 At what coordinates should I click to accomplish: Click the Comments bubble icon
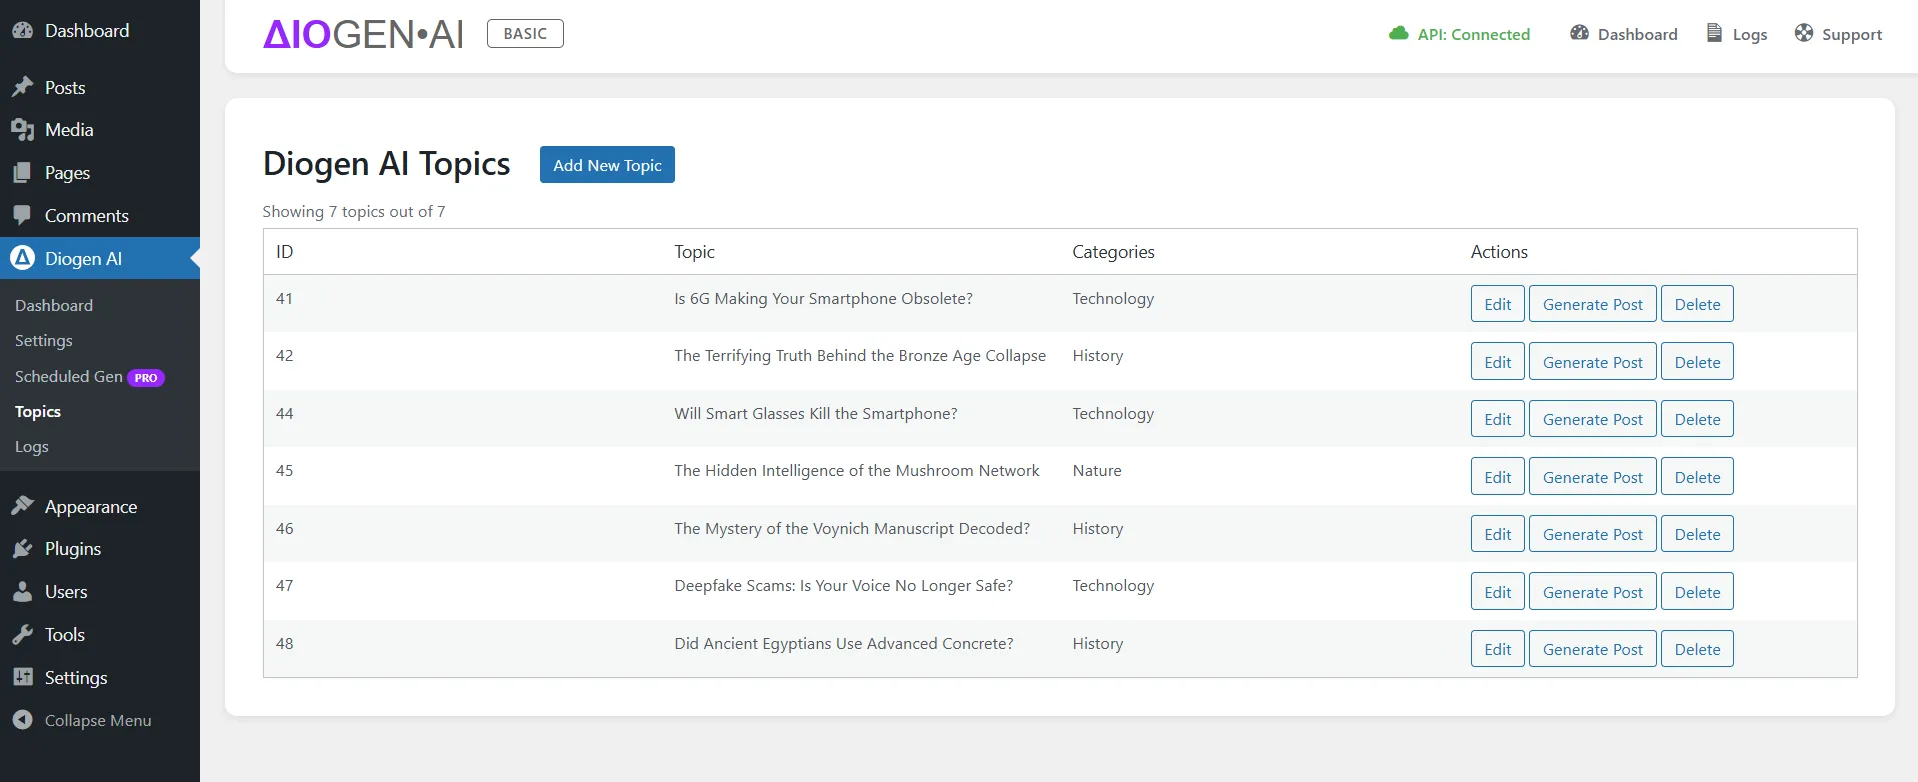pos(23,216)
